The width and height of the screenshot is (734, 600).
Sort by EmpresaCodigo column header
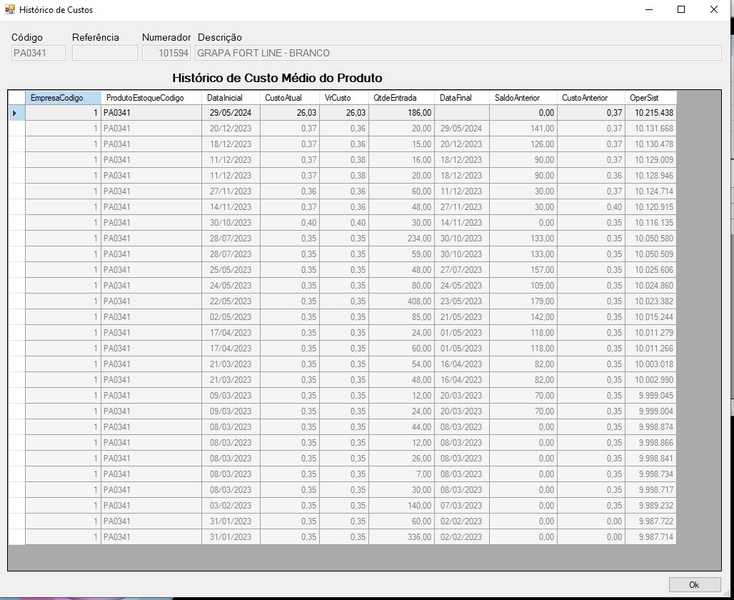click(63, 98)
